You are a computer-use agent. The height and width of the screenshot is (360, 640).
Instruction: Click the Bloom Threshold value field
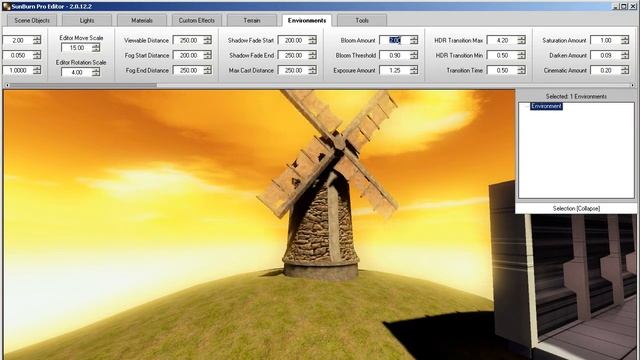click(394, 55)
